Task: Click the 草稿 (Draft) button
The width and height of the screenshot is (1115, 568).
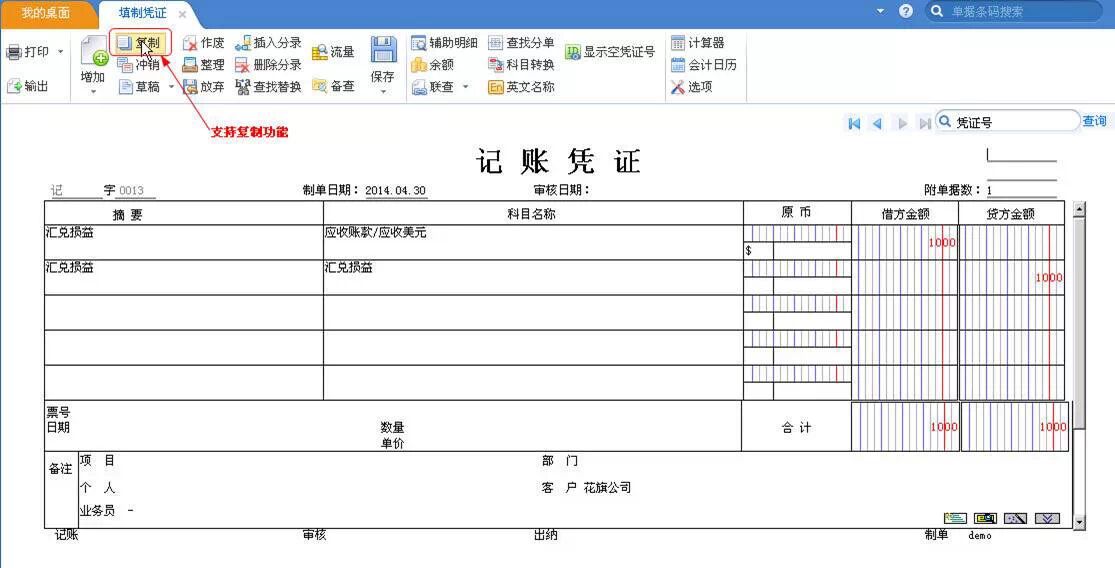Action: (x=140, y=87)
